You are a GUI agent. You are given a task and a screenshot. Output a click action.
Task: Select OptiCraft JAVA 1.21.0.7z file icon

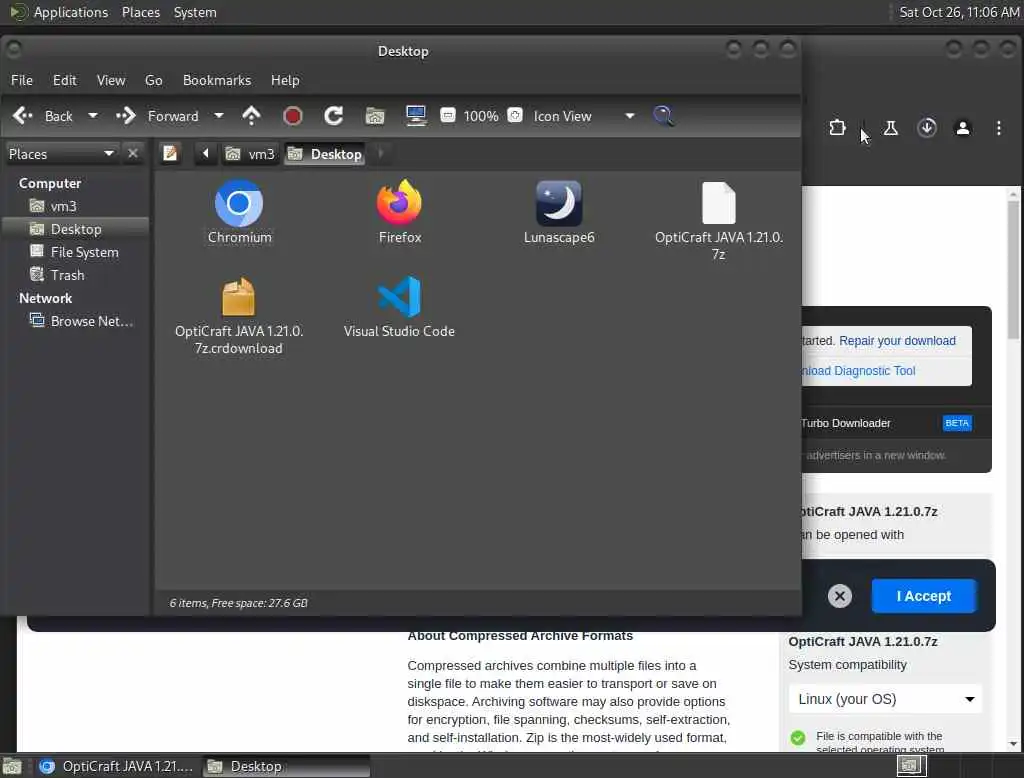[718, 203]
